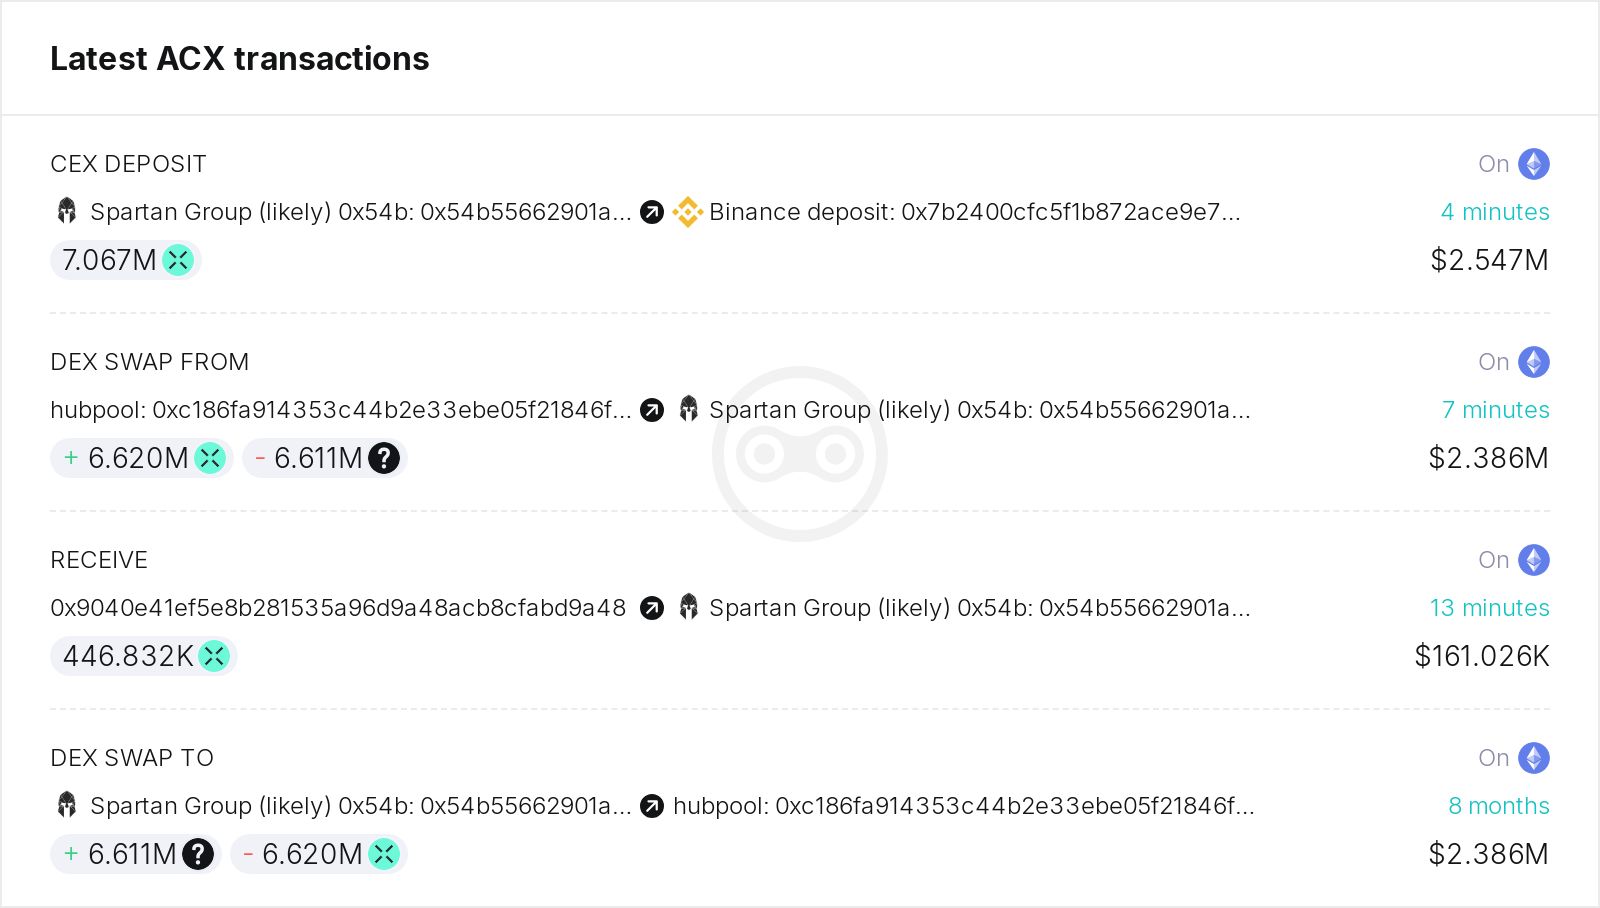Click the Ethereum icon in DEX SWAP TO row
Viewport: 1600px width, 908px height.
tap(1534, 758)
